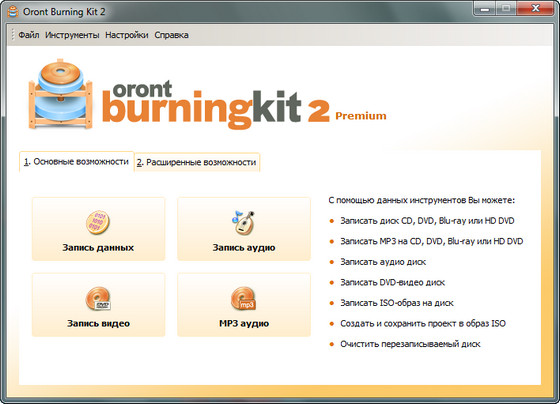Image resolution: width=560 pixels, height=404 pixels.
Task: Click text Записать ISO-образ на диск
Action: 397,303
